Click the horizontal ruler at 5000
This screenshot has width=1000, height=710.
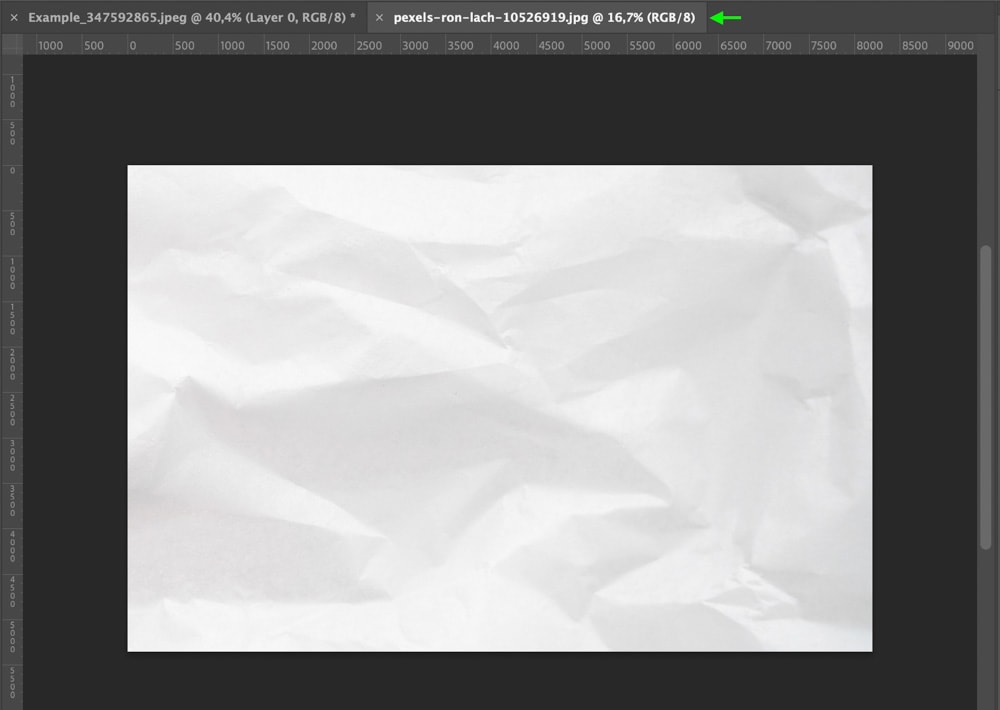(596, 45)
